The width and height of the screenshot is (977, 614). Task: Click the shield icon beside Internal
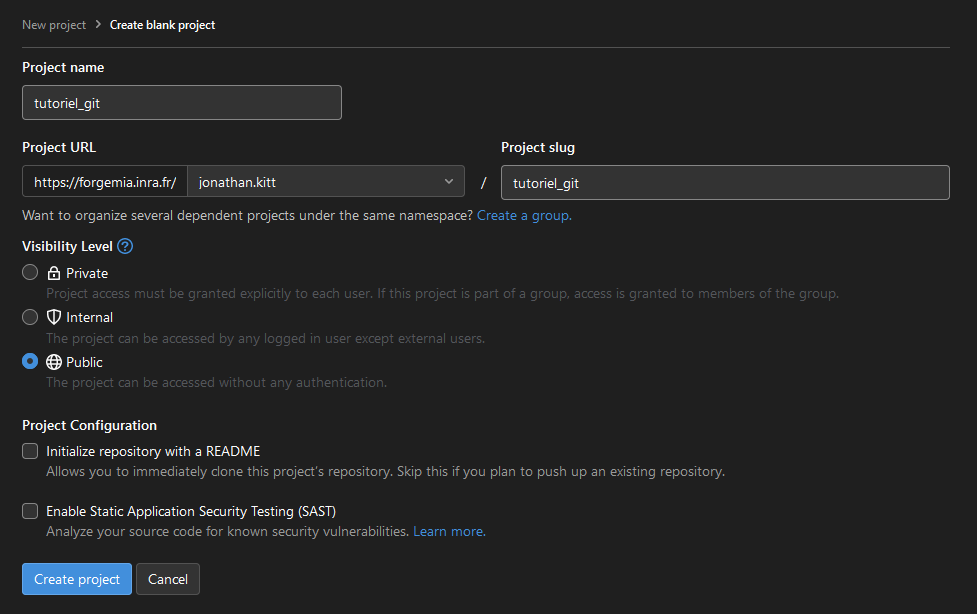click(54, 317)
